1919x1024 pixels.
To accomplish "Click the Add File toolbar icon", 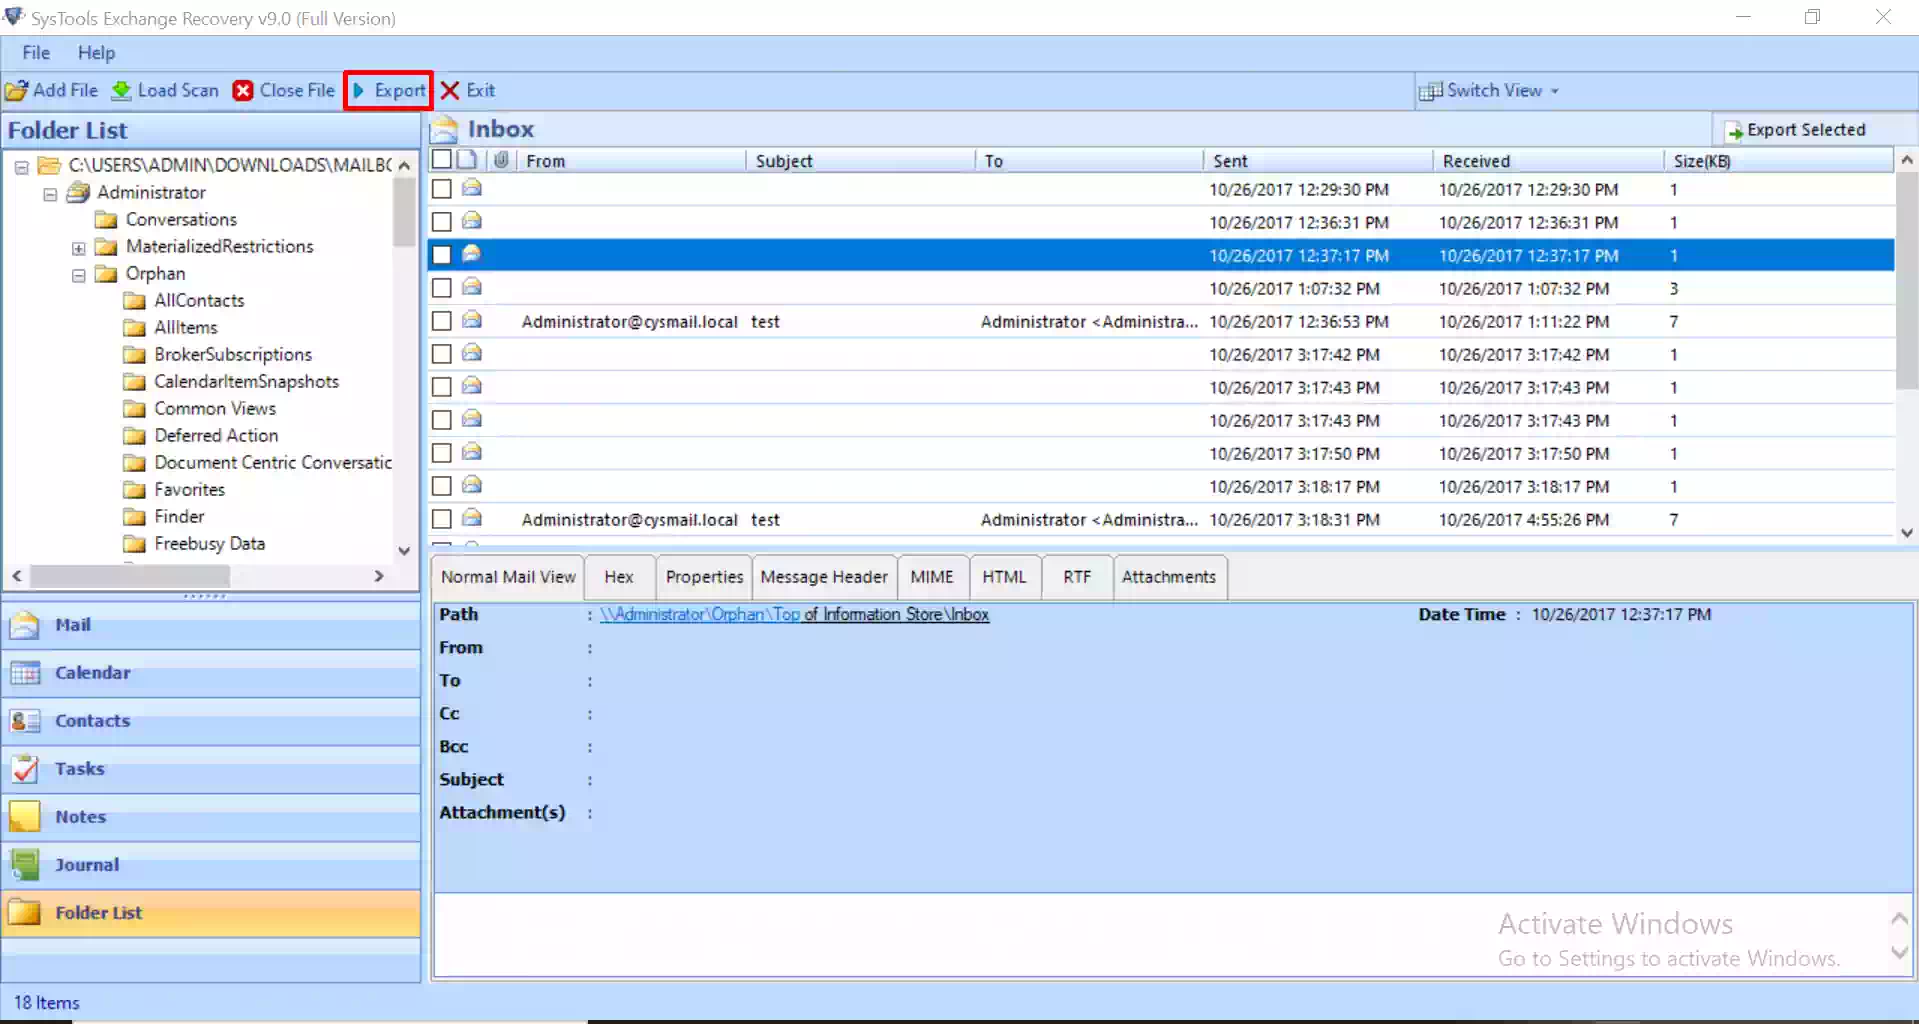I will 17,91.
